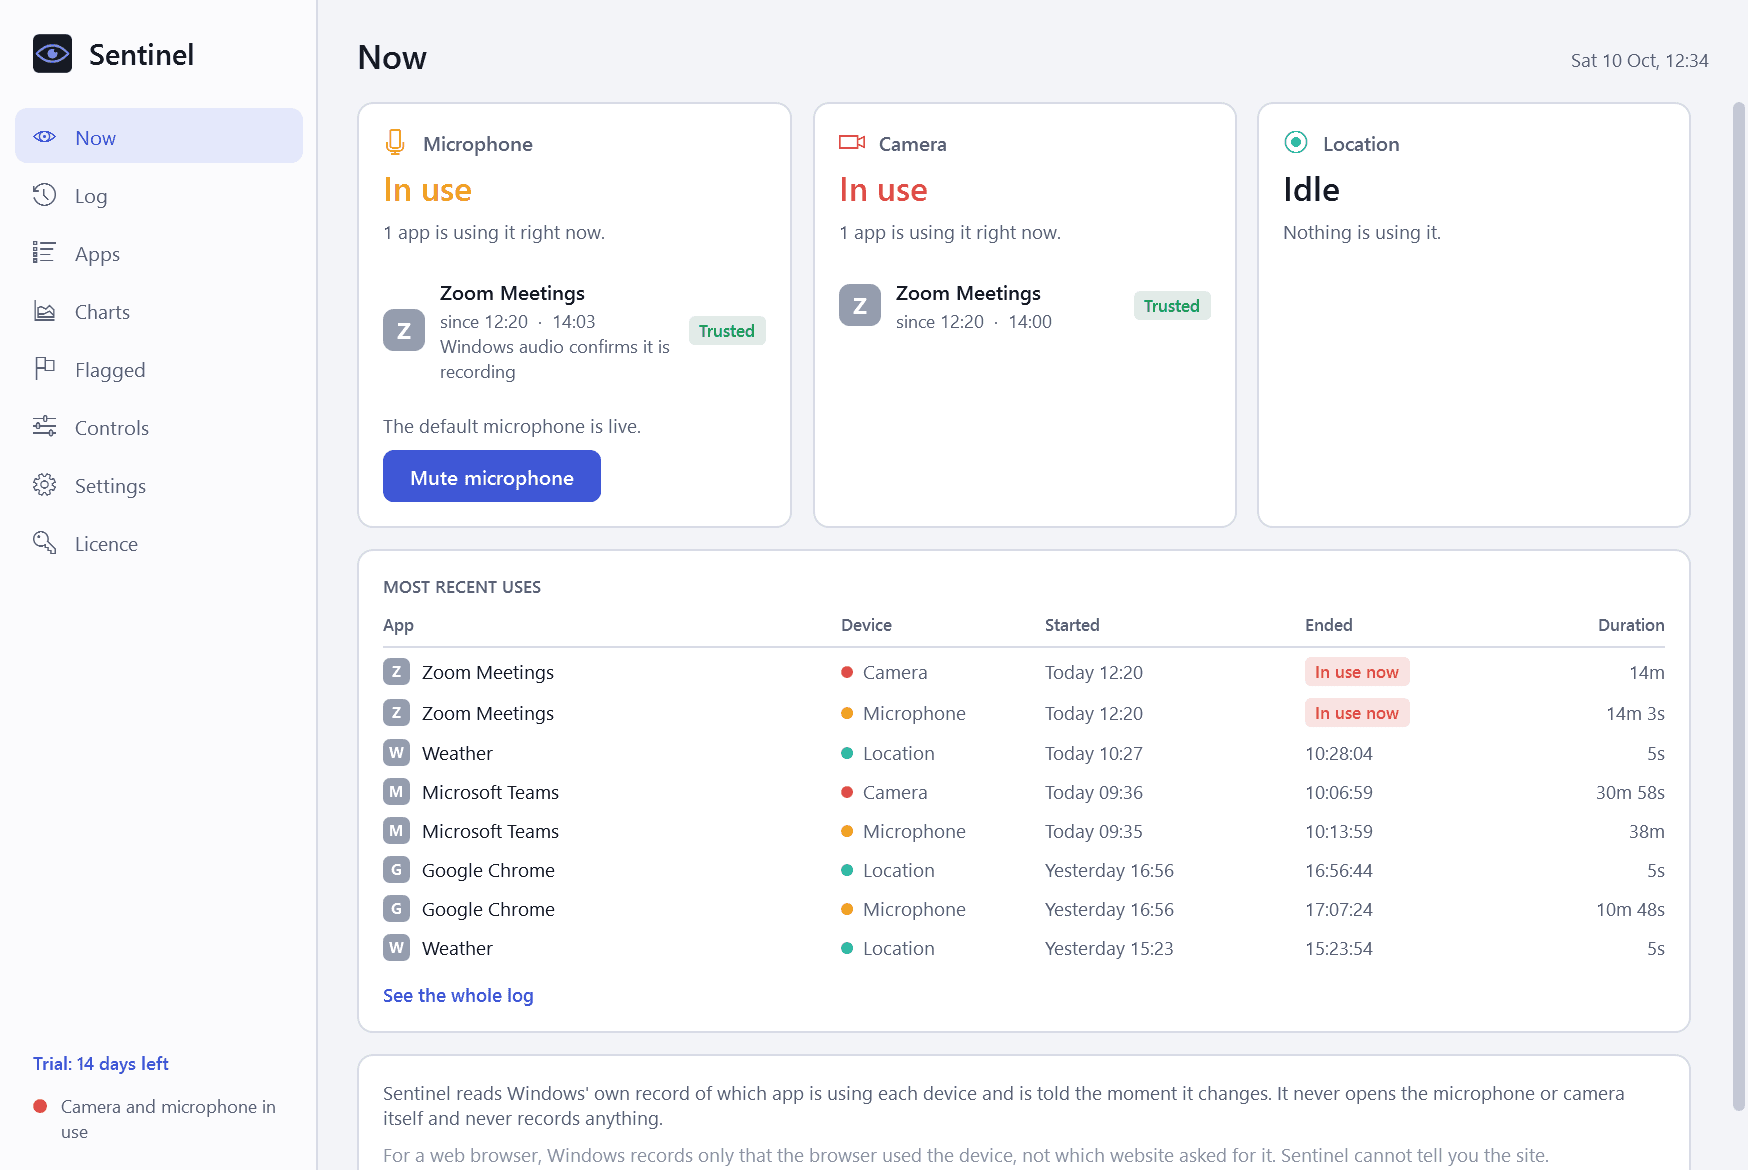Click the Trusted badge in Microphone card
The width and height of the screenshot is (1748, 1170).
pos(727,331)
